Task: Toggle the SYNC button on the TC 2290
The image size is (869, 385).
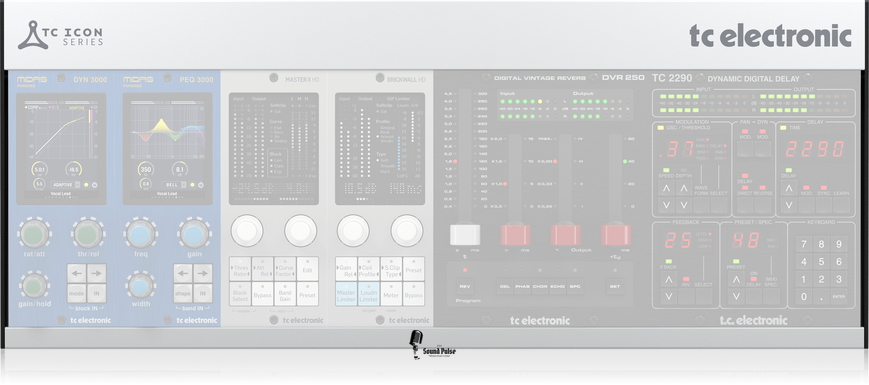Action: pyautogui.click(x=824, y=206)
